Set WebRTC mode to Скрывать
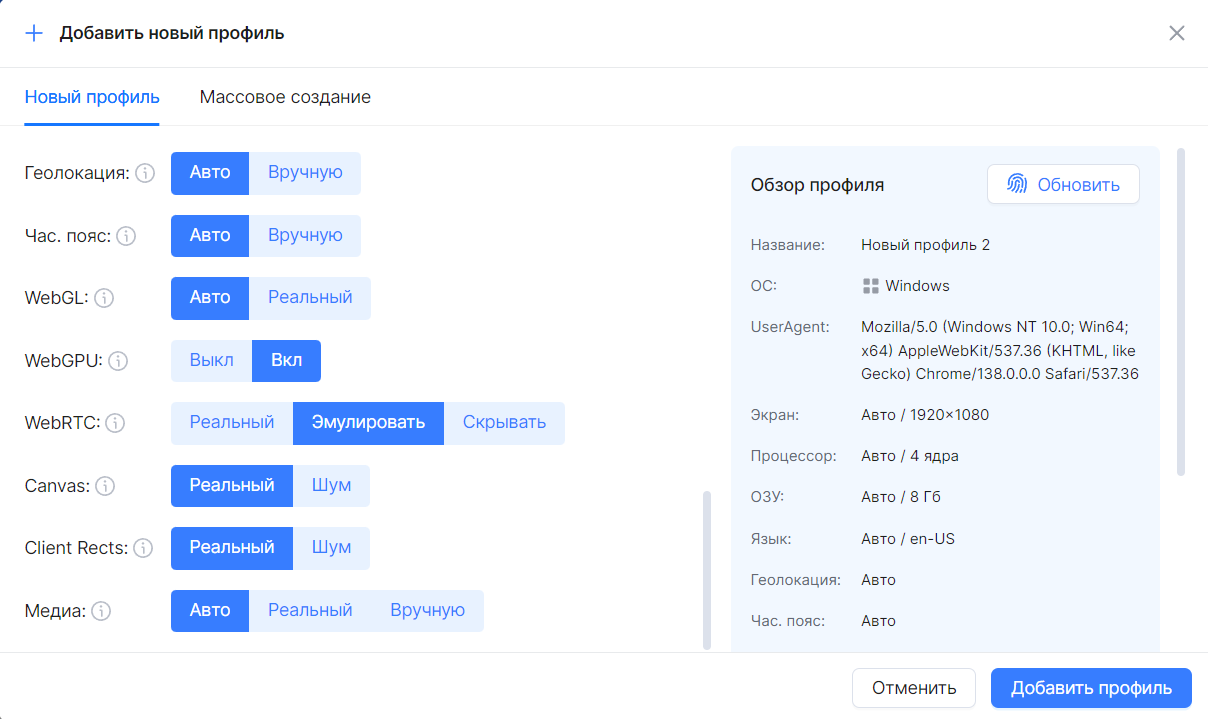This screenshot has height=719, width=1208. [504, 423]
